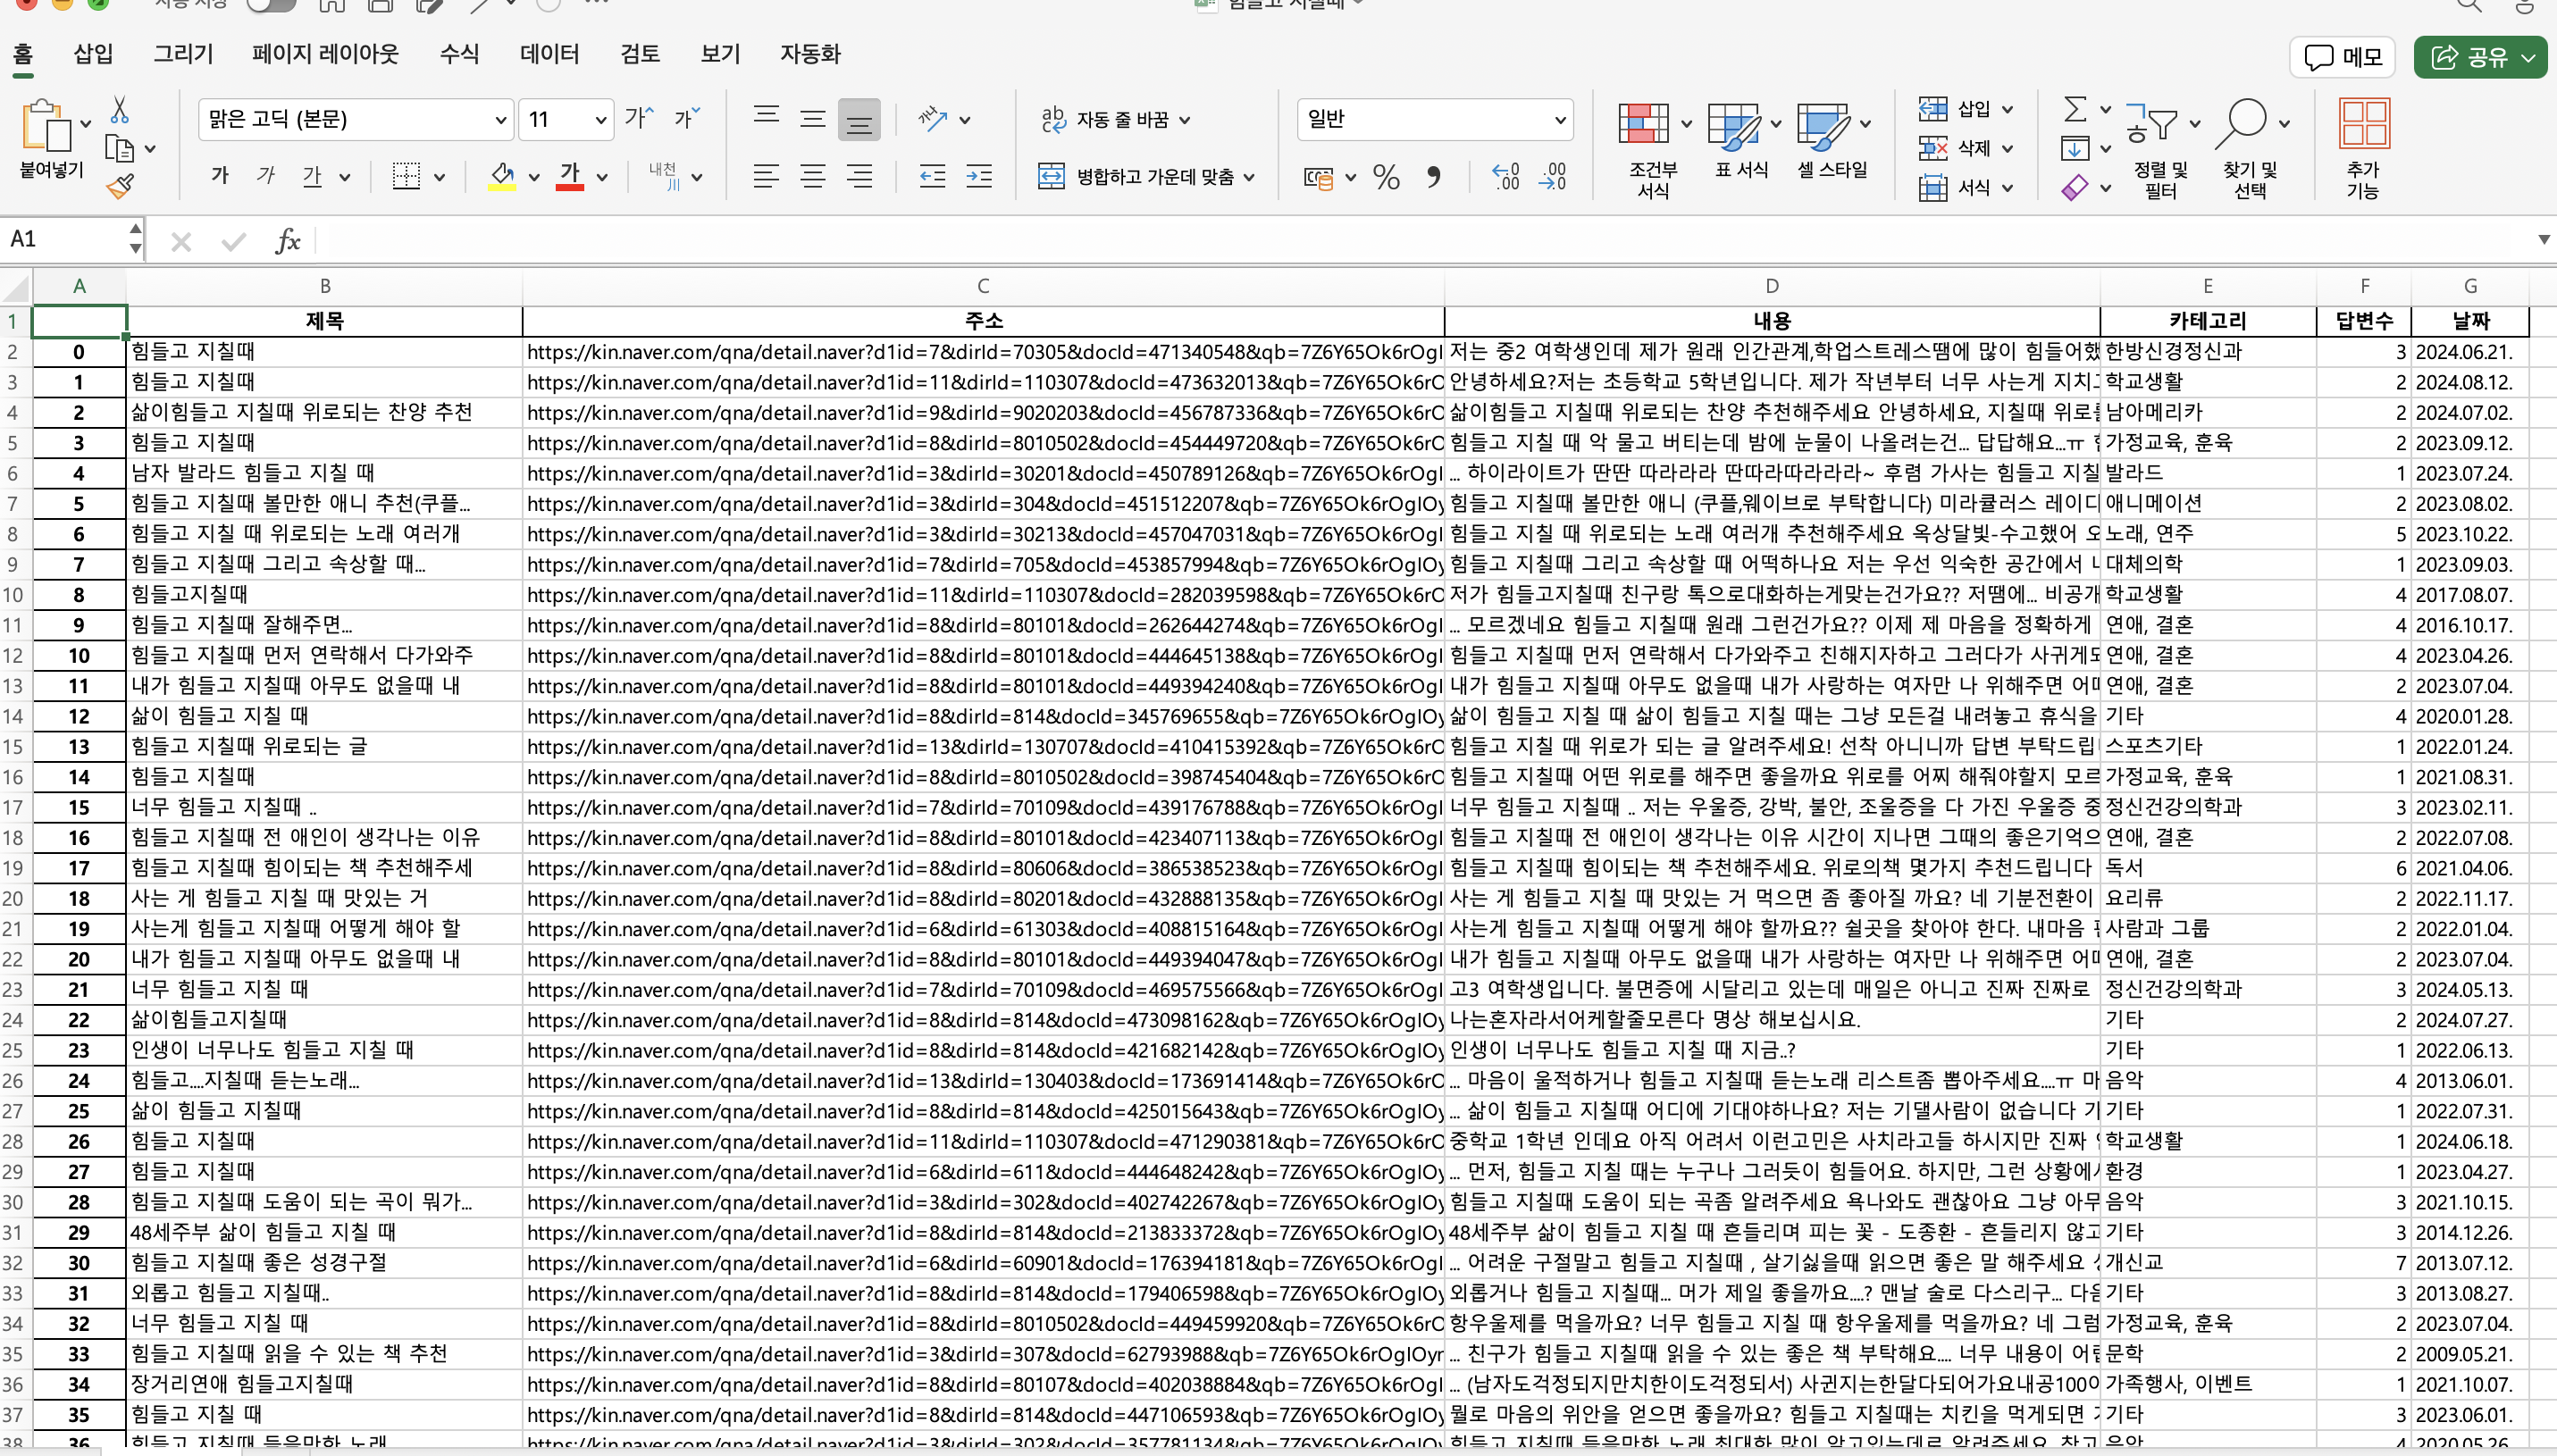Open the font name dropdown

tap(500, 120)
